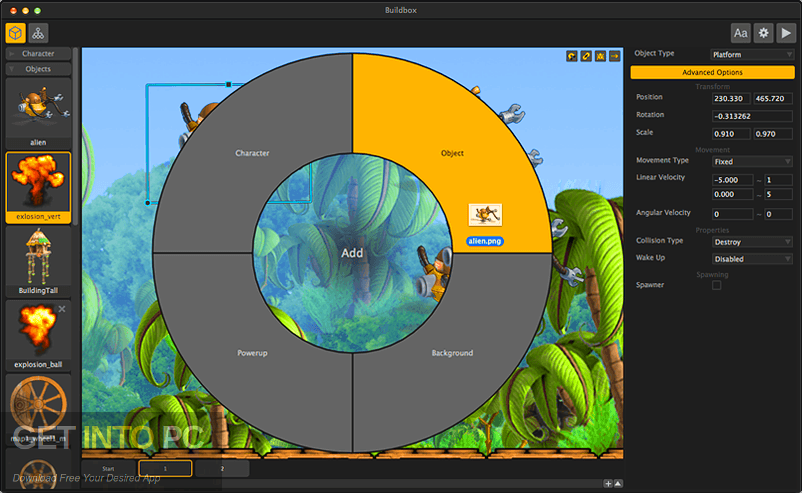Image resolution: width=802 pixels, height=493 pixels.
Task: Edit Linear Velocity range field showing 5
Action: tap(778, 194)
